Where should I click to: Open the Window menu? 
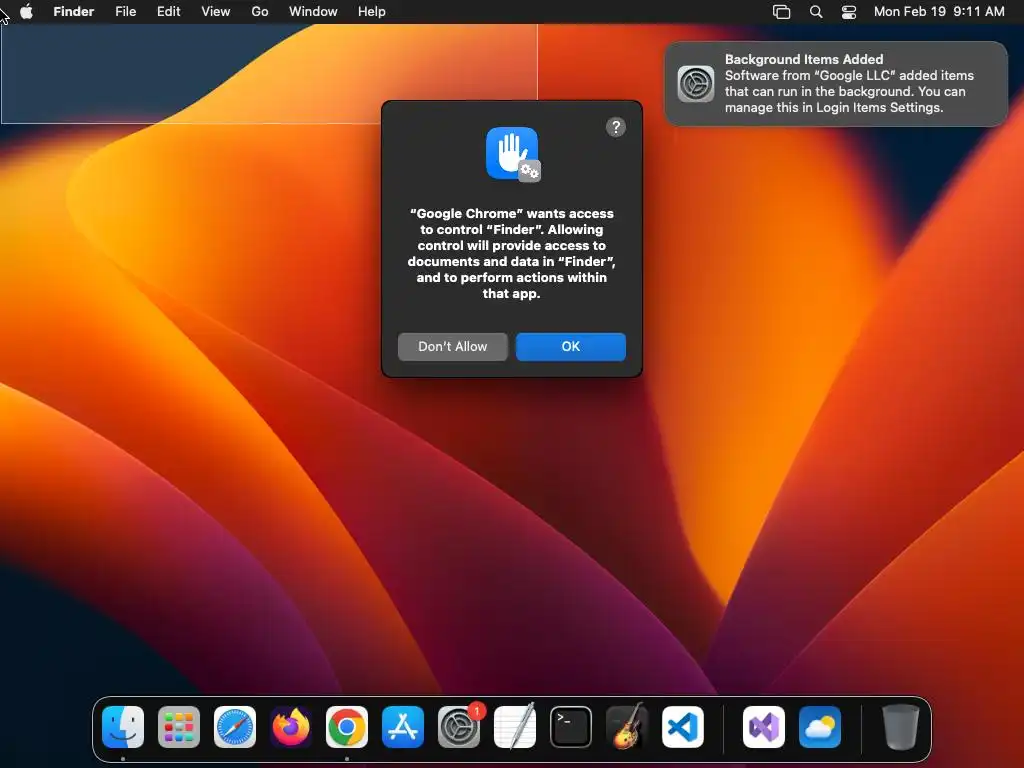pyautogui.click(x=313, y=12)
